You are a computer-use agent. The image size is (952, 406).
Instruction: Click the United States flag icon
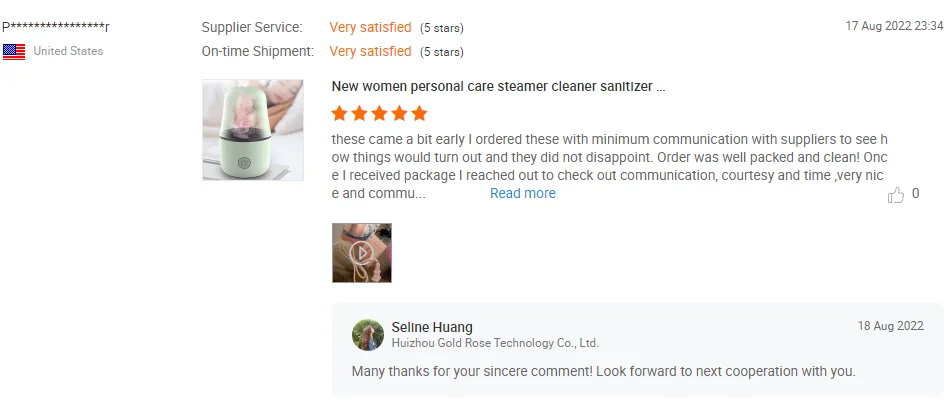click(x=14, y=51)
